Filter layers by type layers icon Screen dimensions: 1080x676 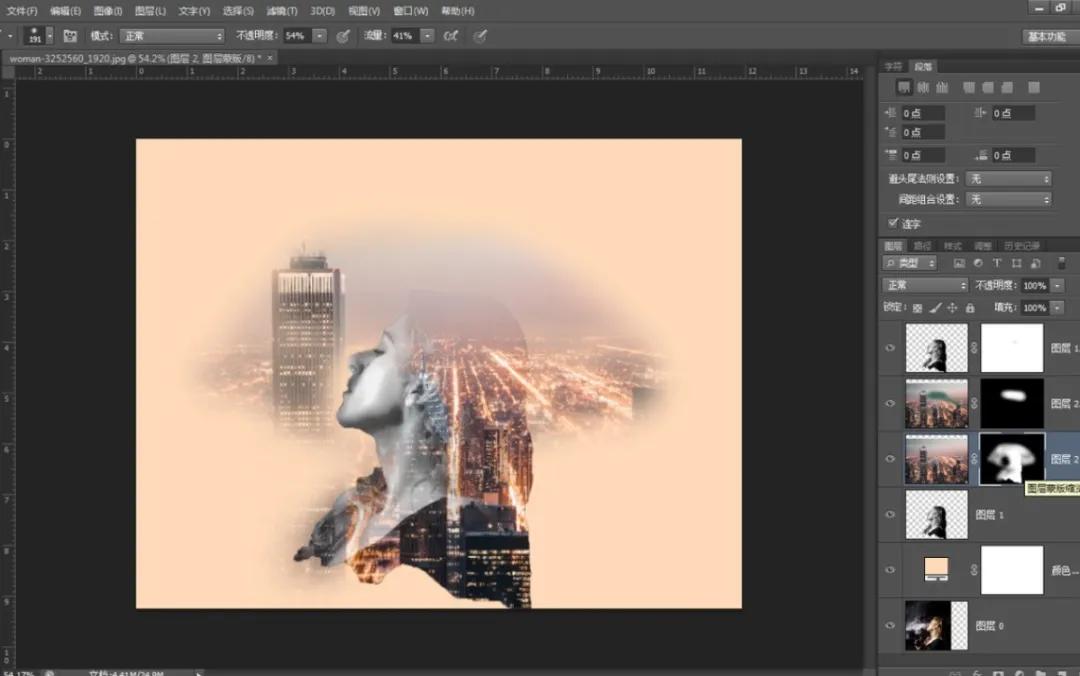[997, 263]
